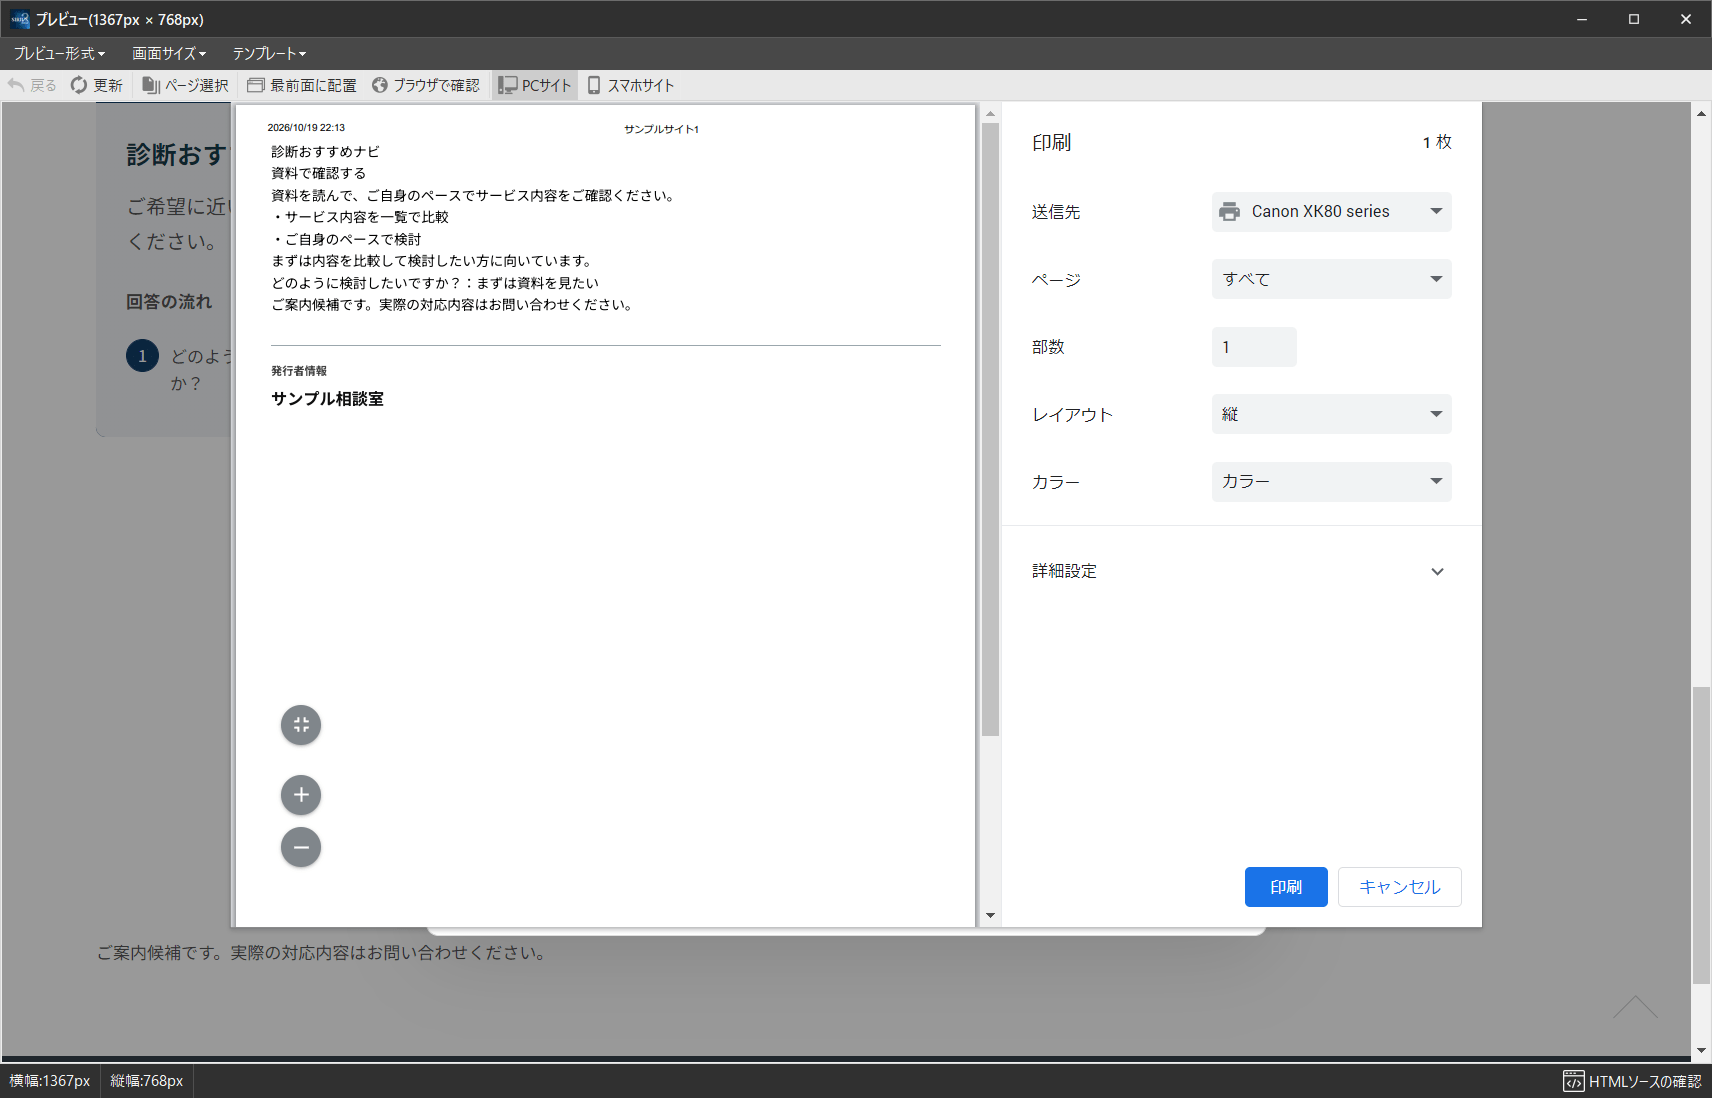Click the 1 枚 sheet count

tap(1437, 142)
